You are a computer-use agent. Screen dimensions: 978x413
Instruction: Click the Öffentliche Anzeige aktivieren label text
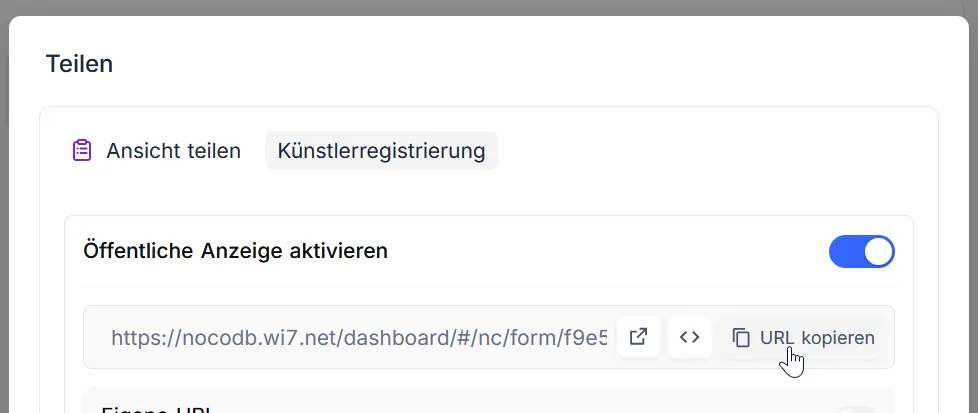click(x=235, y=251)
